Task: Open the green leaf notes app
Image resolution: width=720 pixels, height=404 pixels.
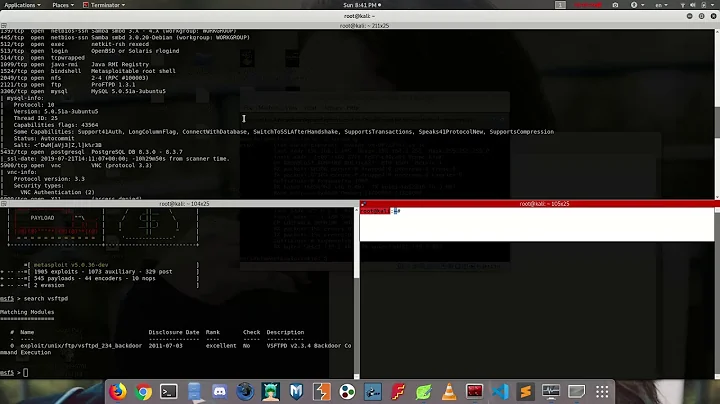Action: tap(423, 392)
